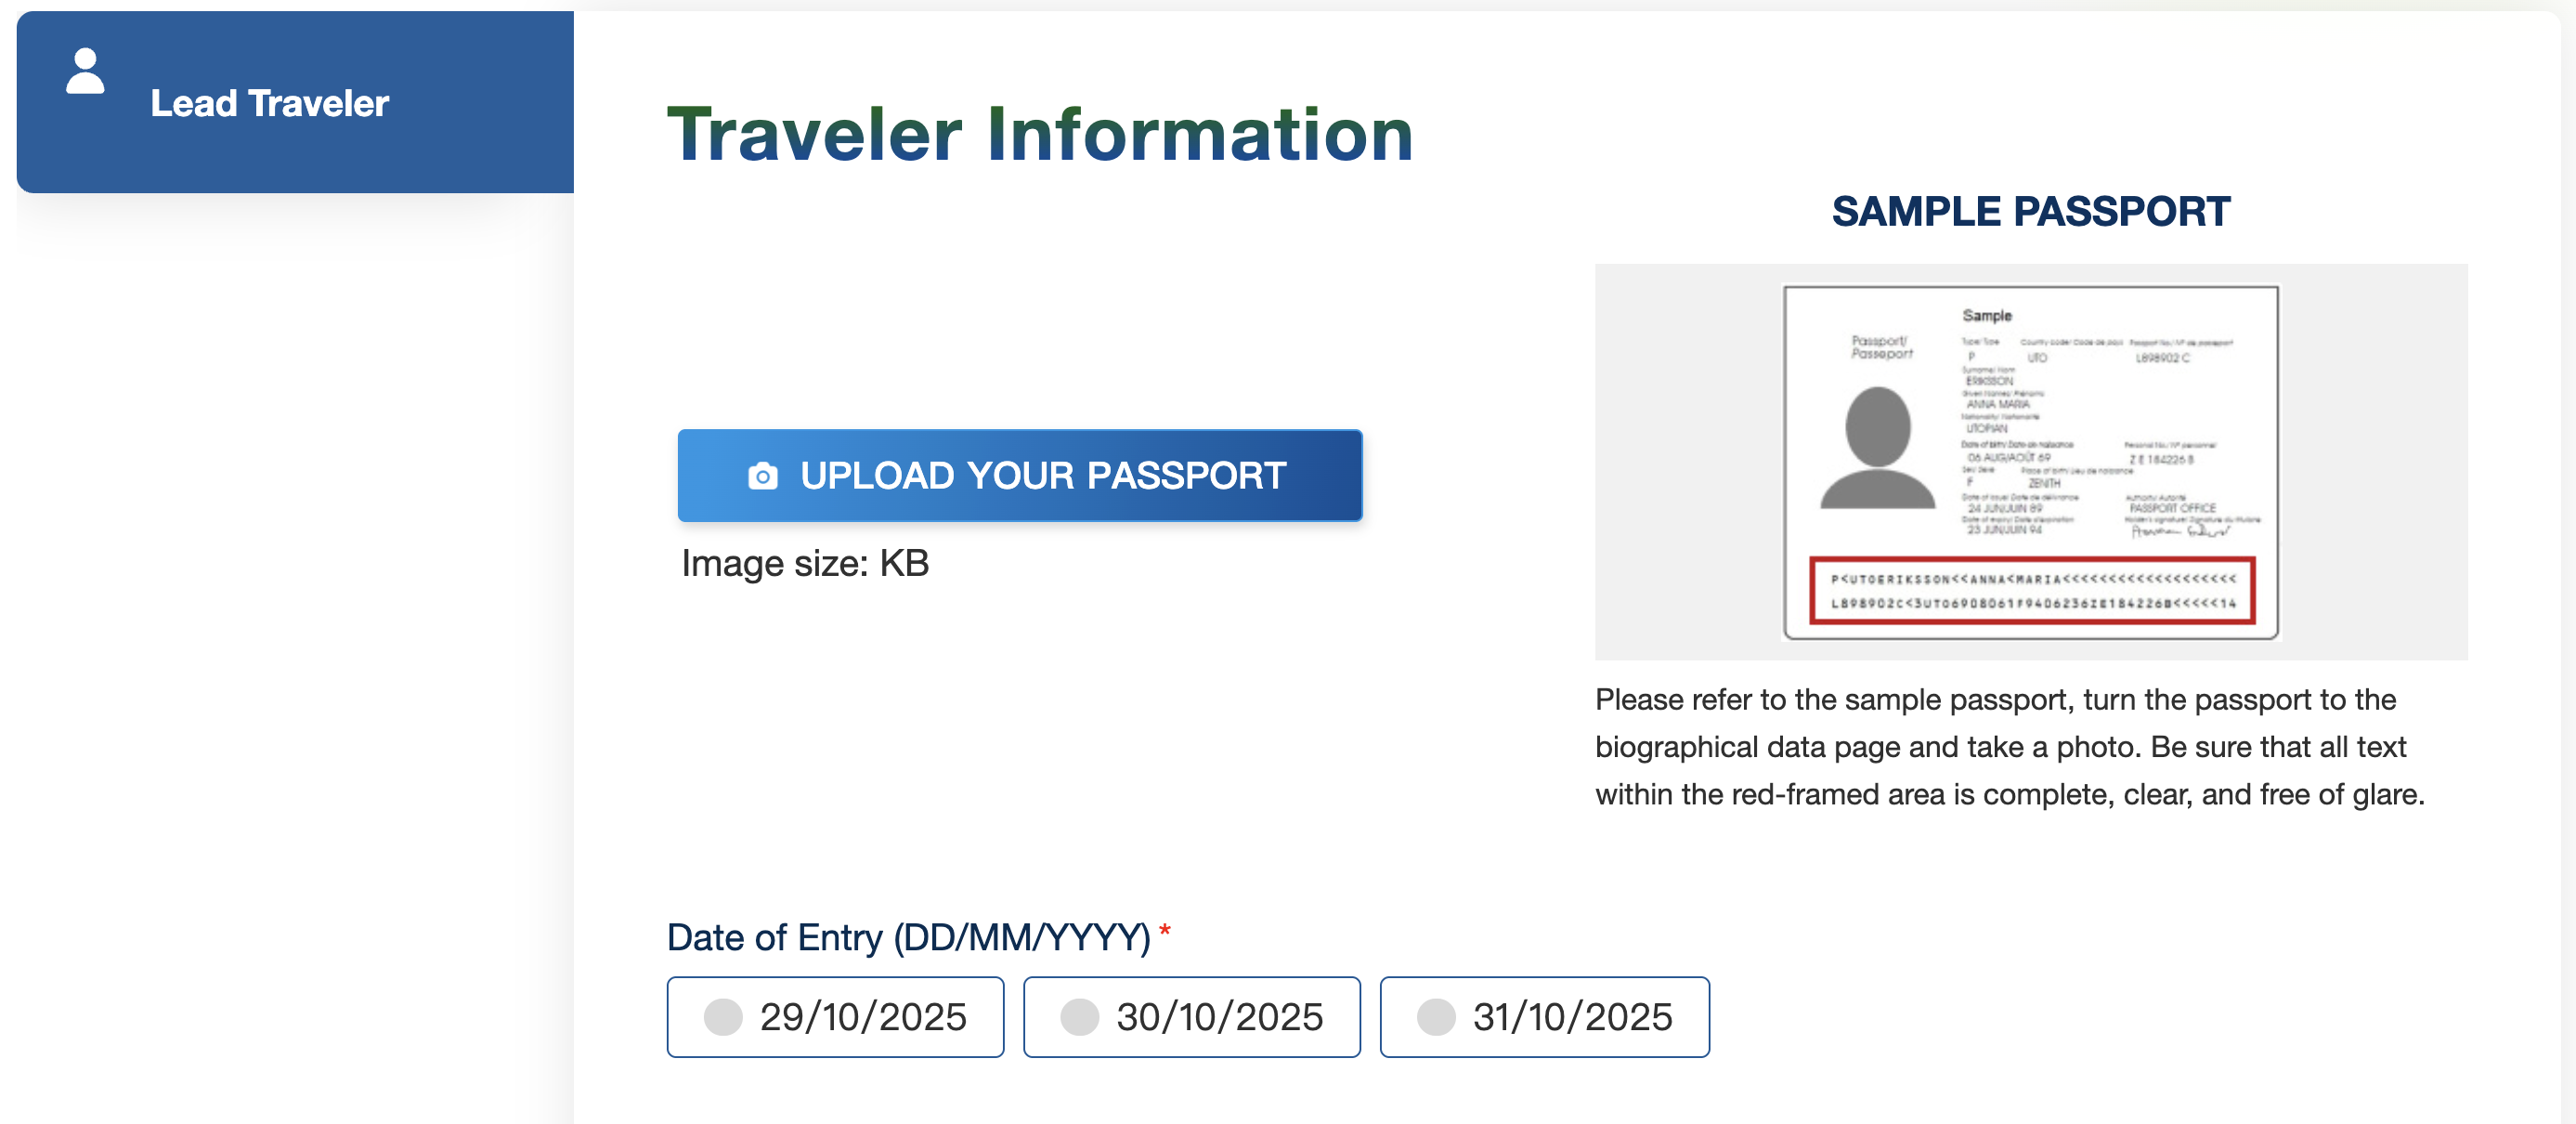Click the 30/10/2025 date label text
Image resolution: width=2576 pixels, height=1124 pixels.
pos(1219,1017)
